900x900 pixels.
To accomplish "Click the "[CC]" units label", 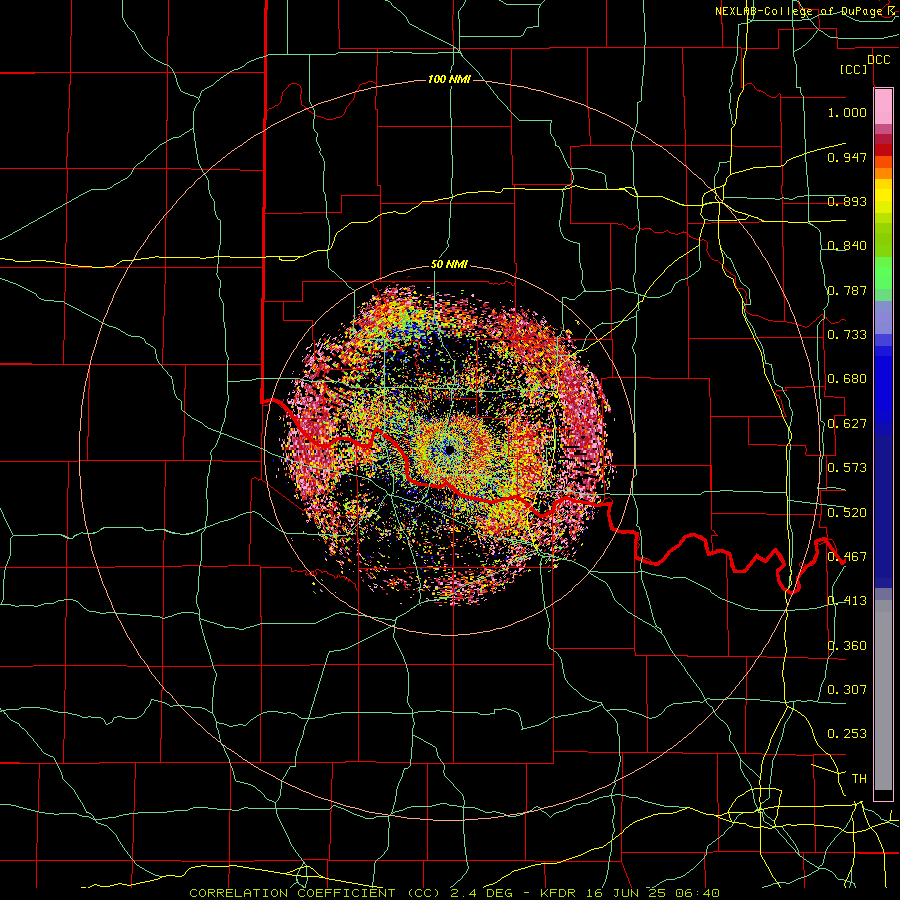I will pyautogui.click(x=854, y=69).
